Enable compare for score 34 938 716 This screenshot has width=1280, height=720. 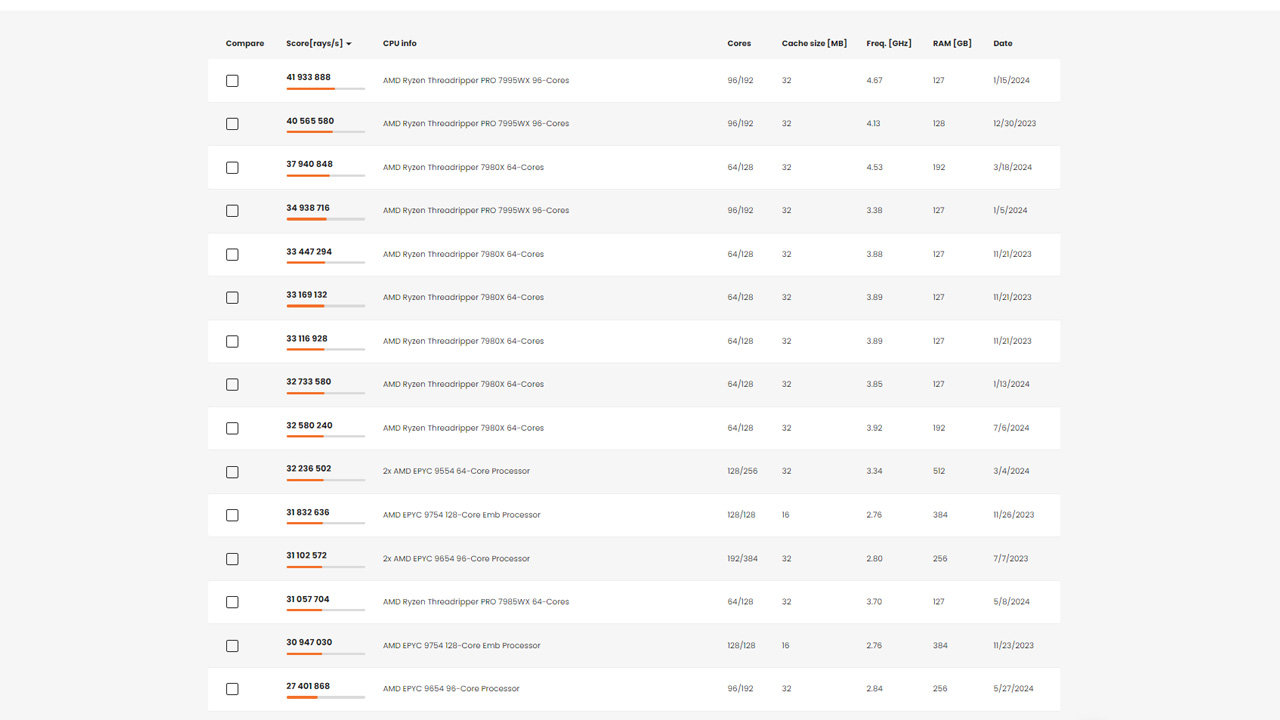click(x=232, y=211)
